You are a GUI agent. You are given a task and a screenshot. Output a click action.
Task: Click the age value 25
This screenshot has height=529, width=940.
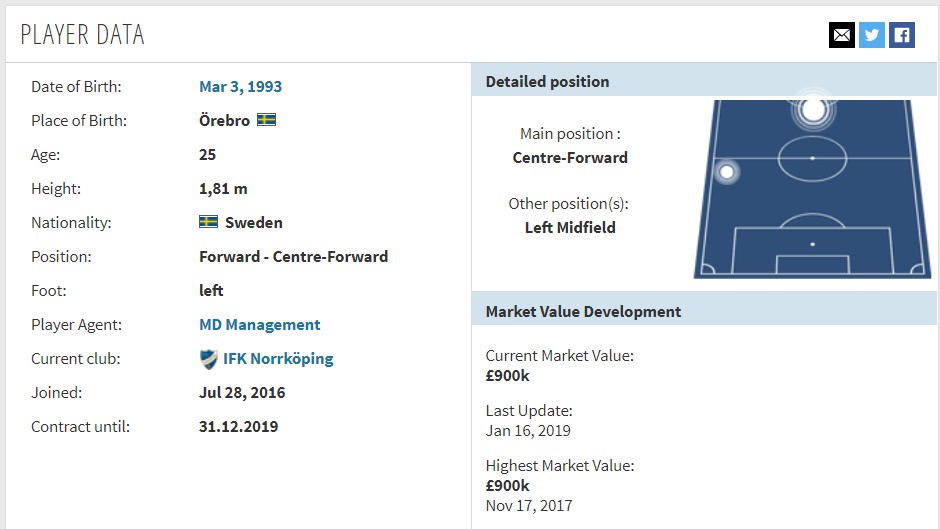coord(207,155)
